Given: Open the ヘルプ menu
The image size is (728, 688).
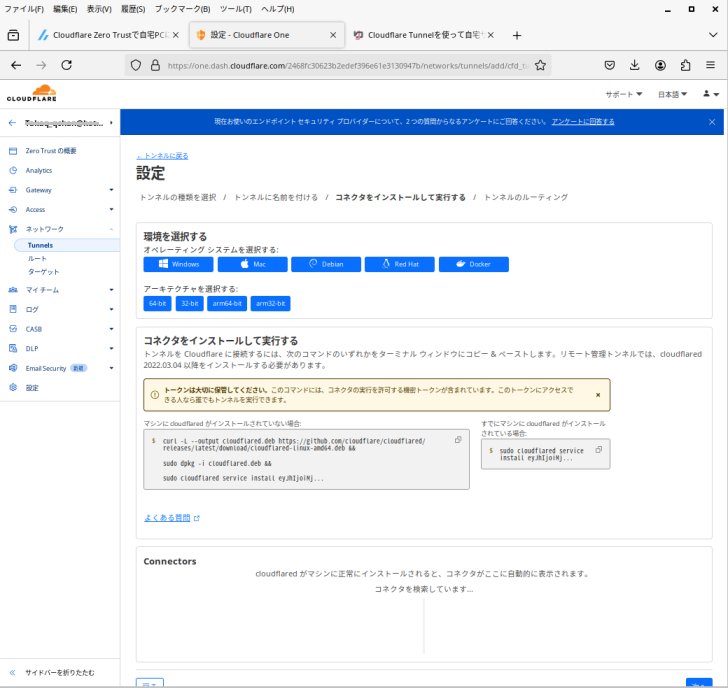Looking at the screenshot, I should coord(278,9).
